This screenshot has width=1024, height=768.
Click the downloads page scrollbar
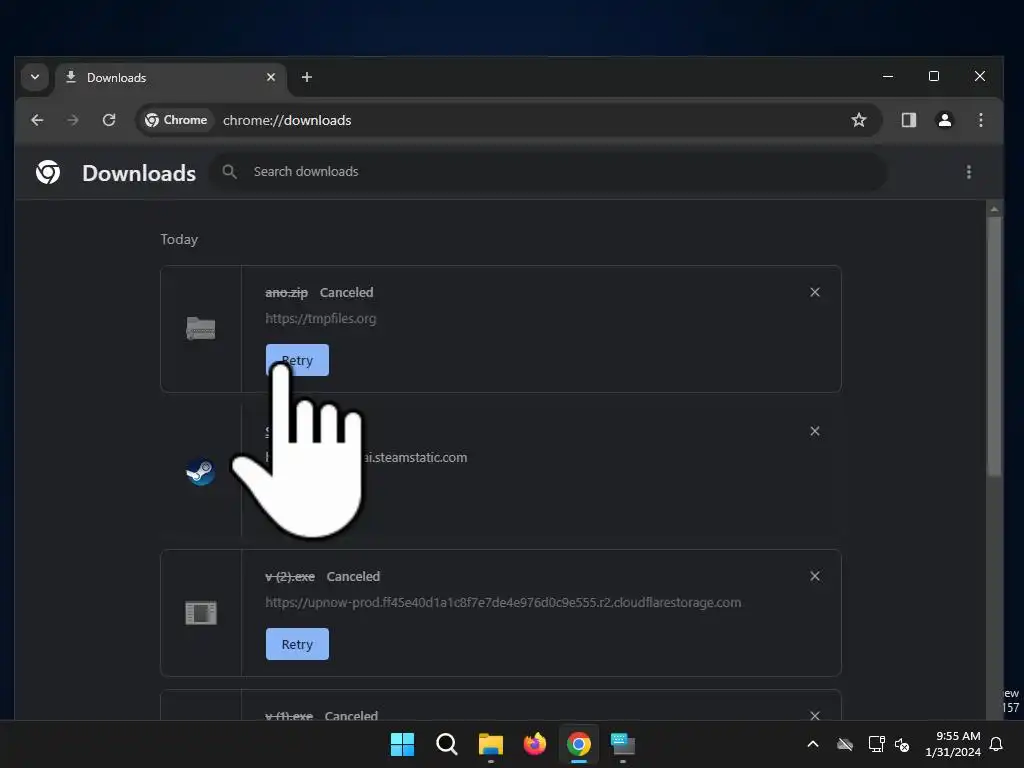coord(994,347)
